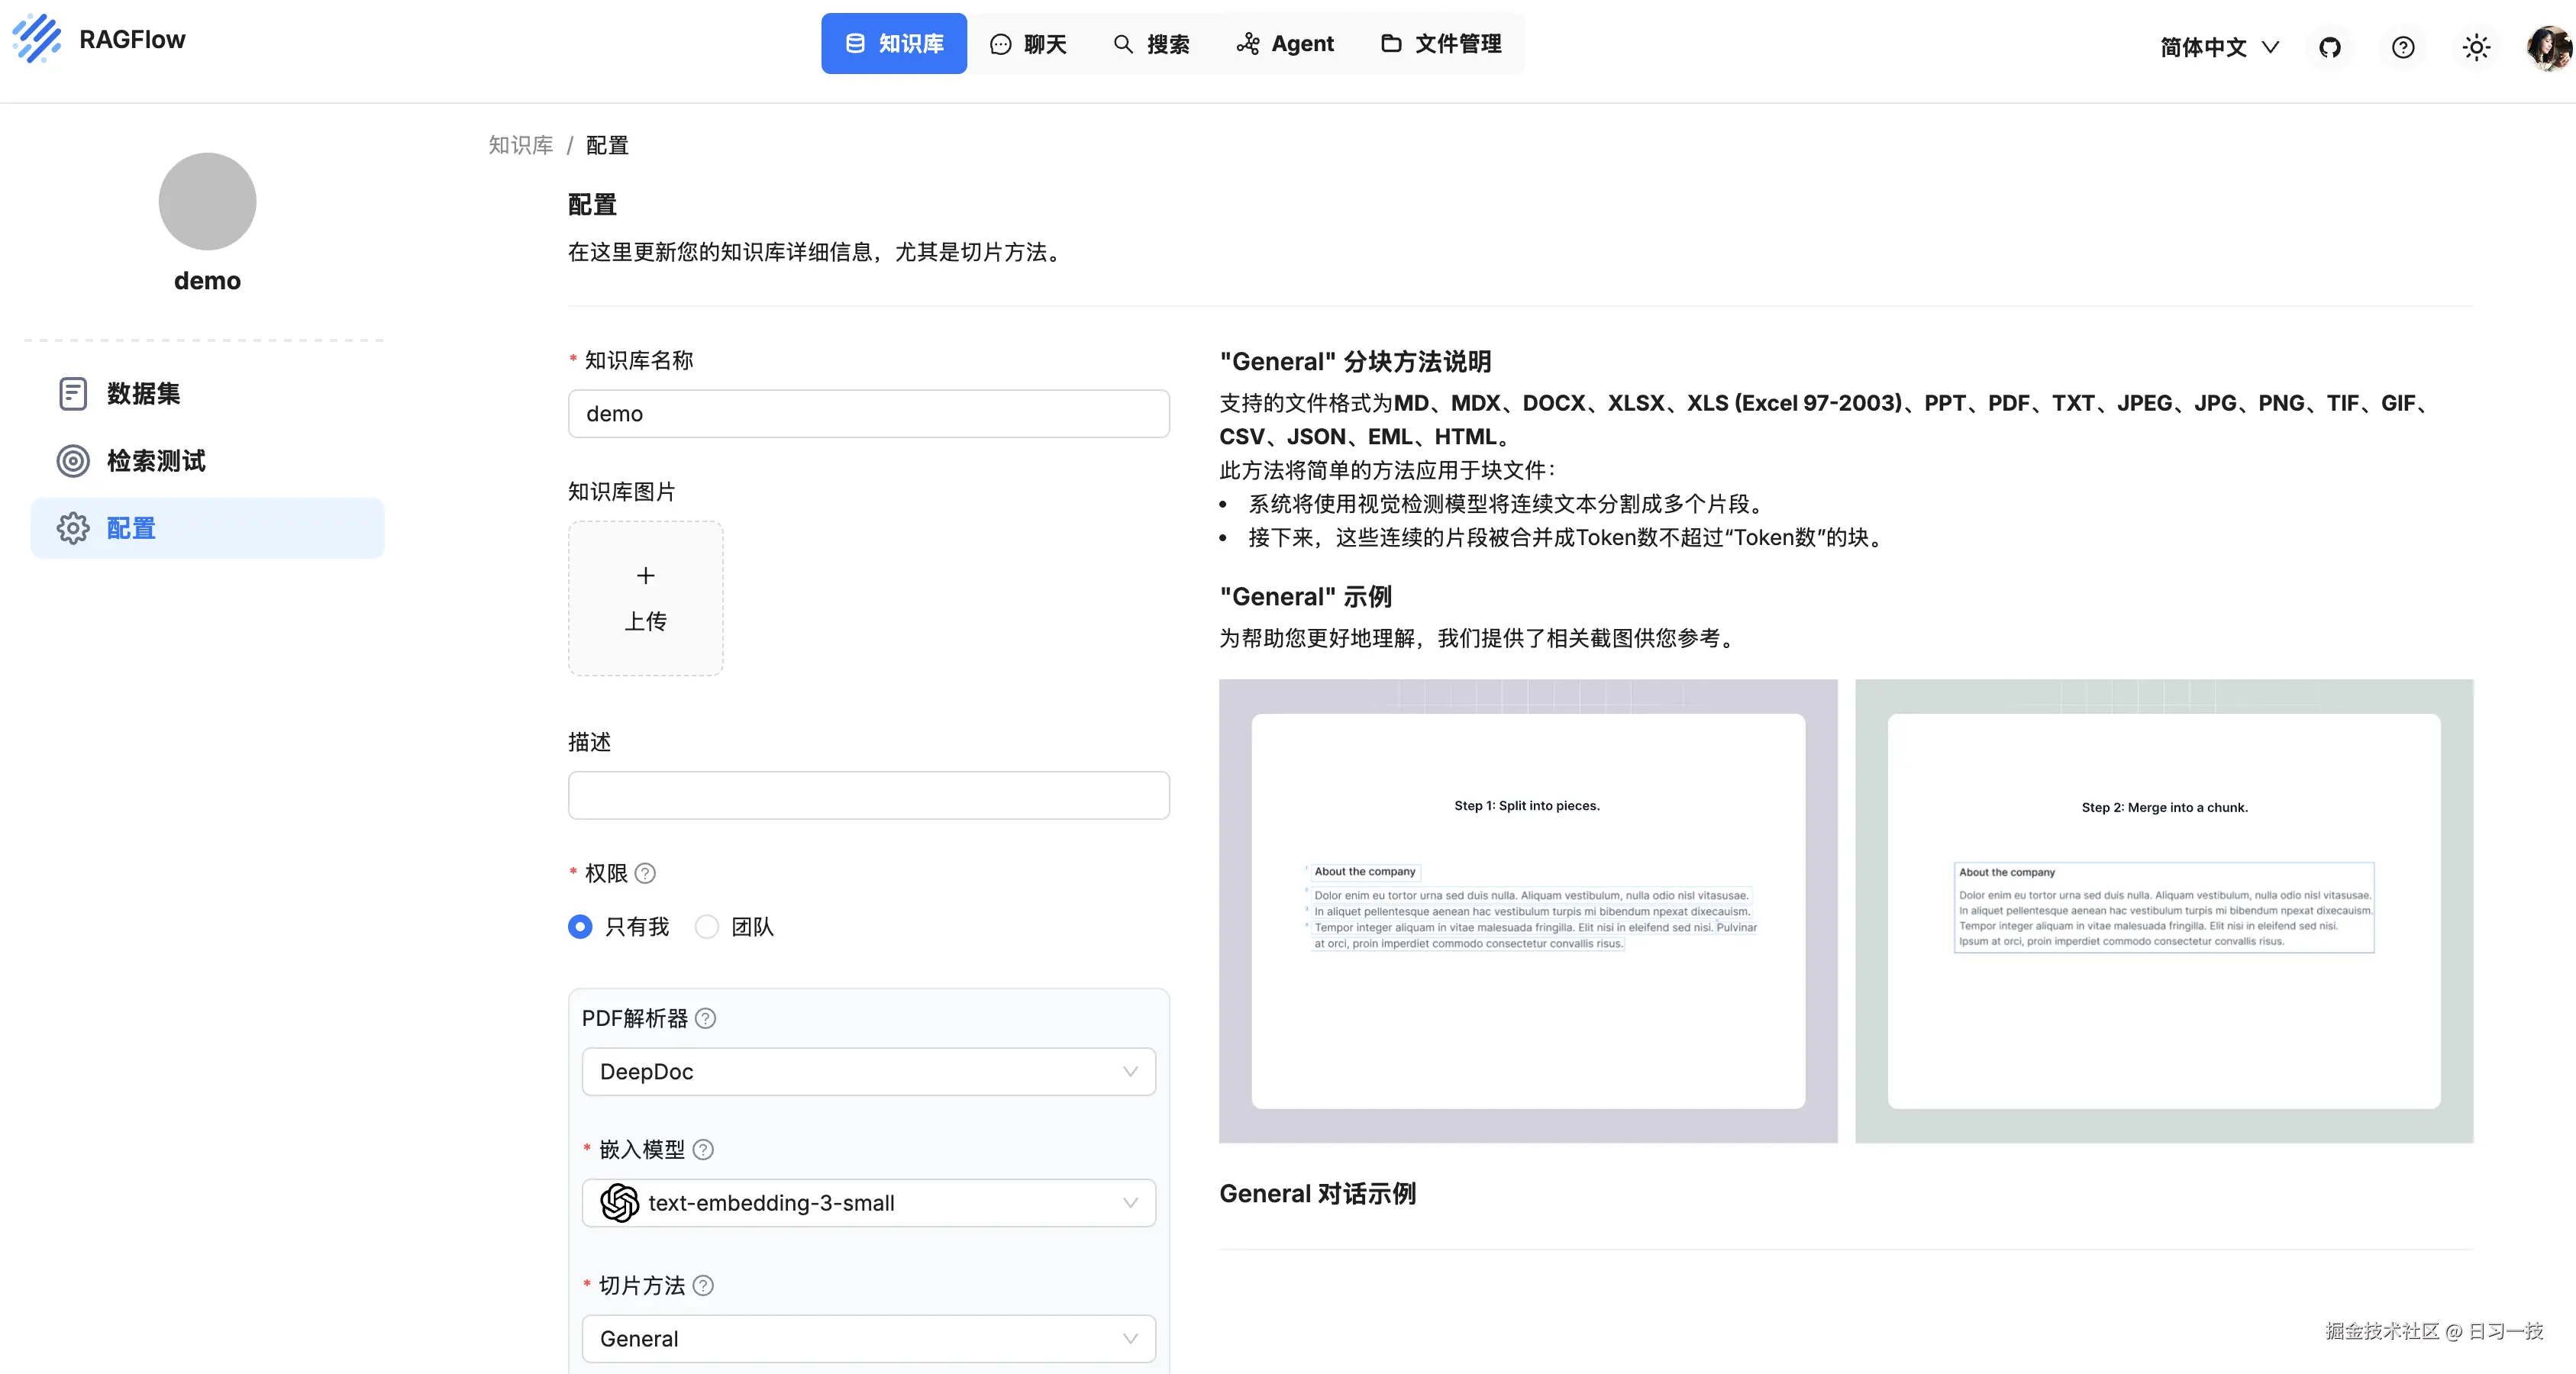Click the PDF解析器 help icon
The height and width of the screenshot is (1374, 2576).
[706, 1018]
